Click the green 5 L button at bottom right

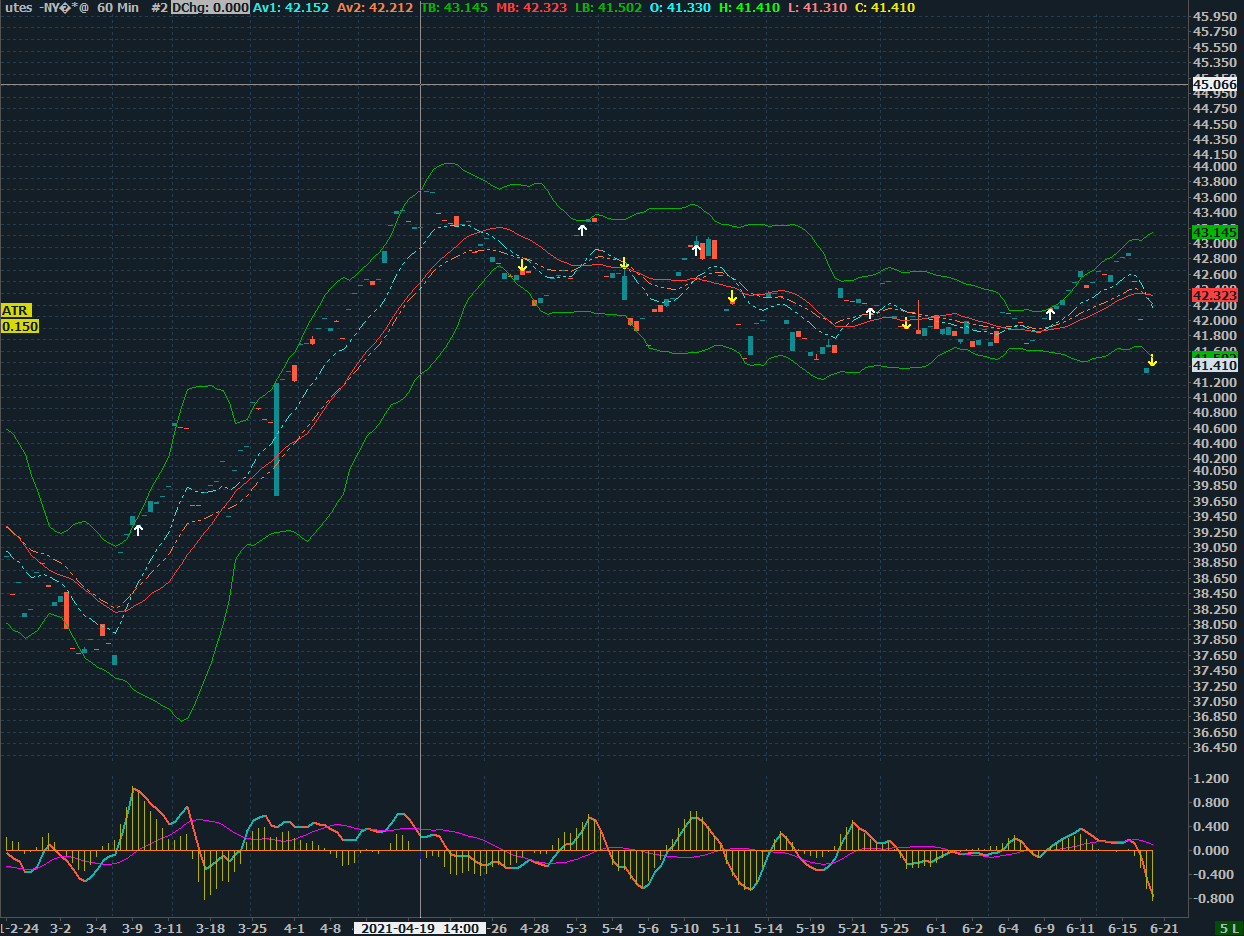click(1229, 928)
